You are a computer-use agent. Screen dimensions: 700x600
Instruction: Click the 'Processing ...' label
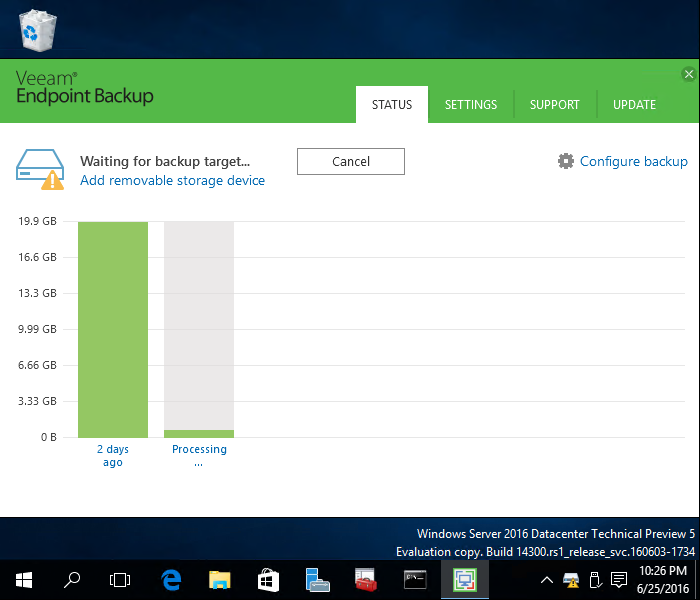pyautogui.click(x=199, y=455)
